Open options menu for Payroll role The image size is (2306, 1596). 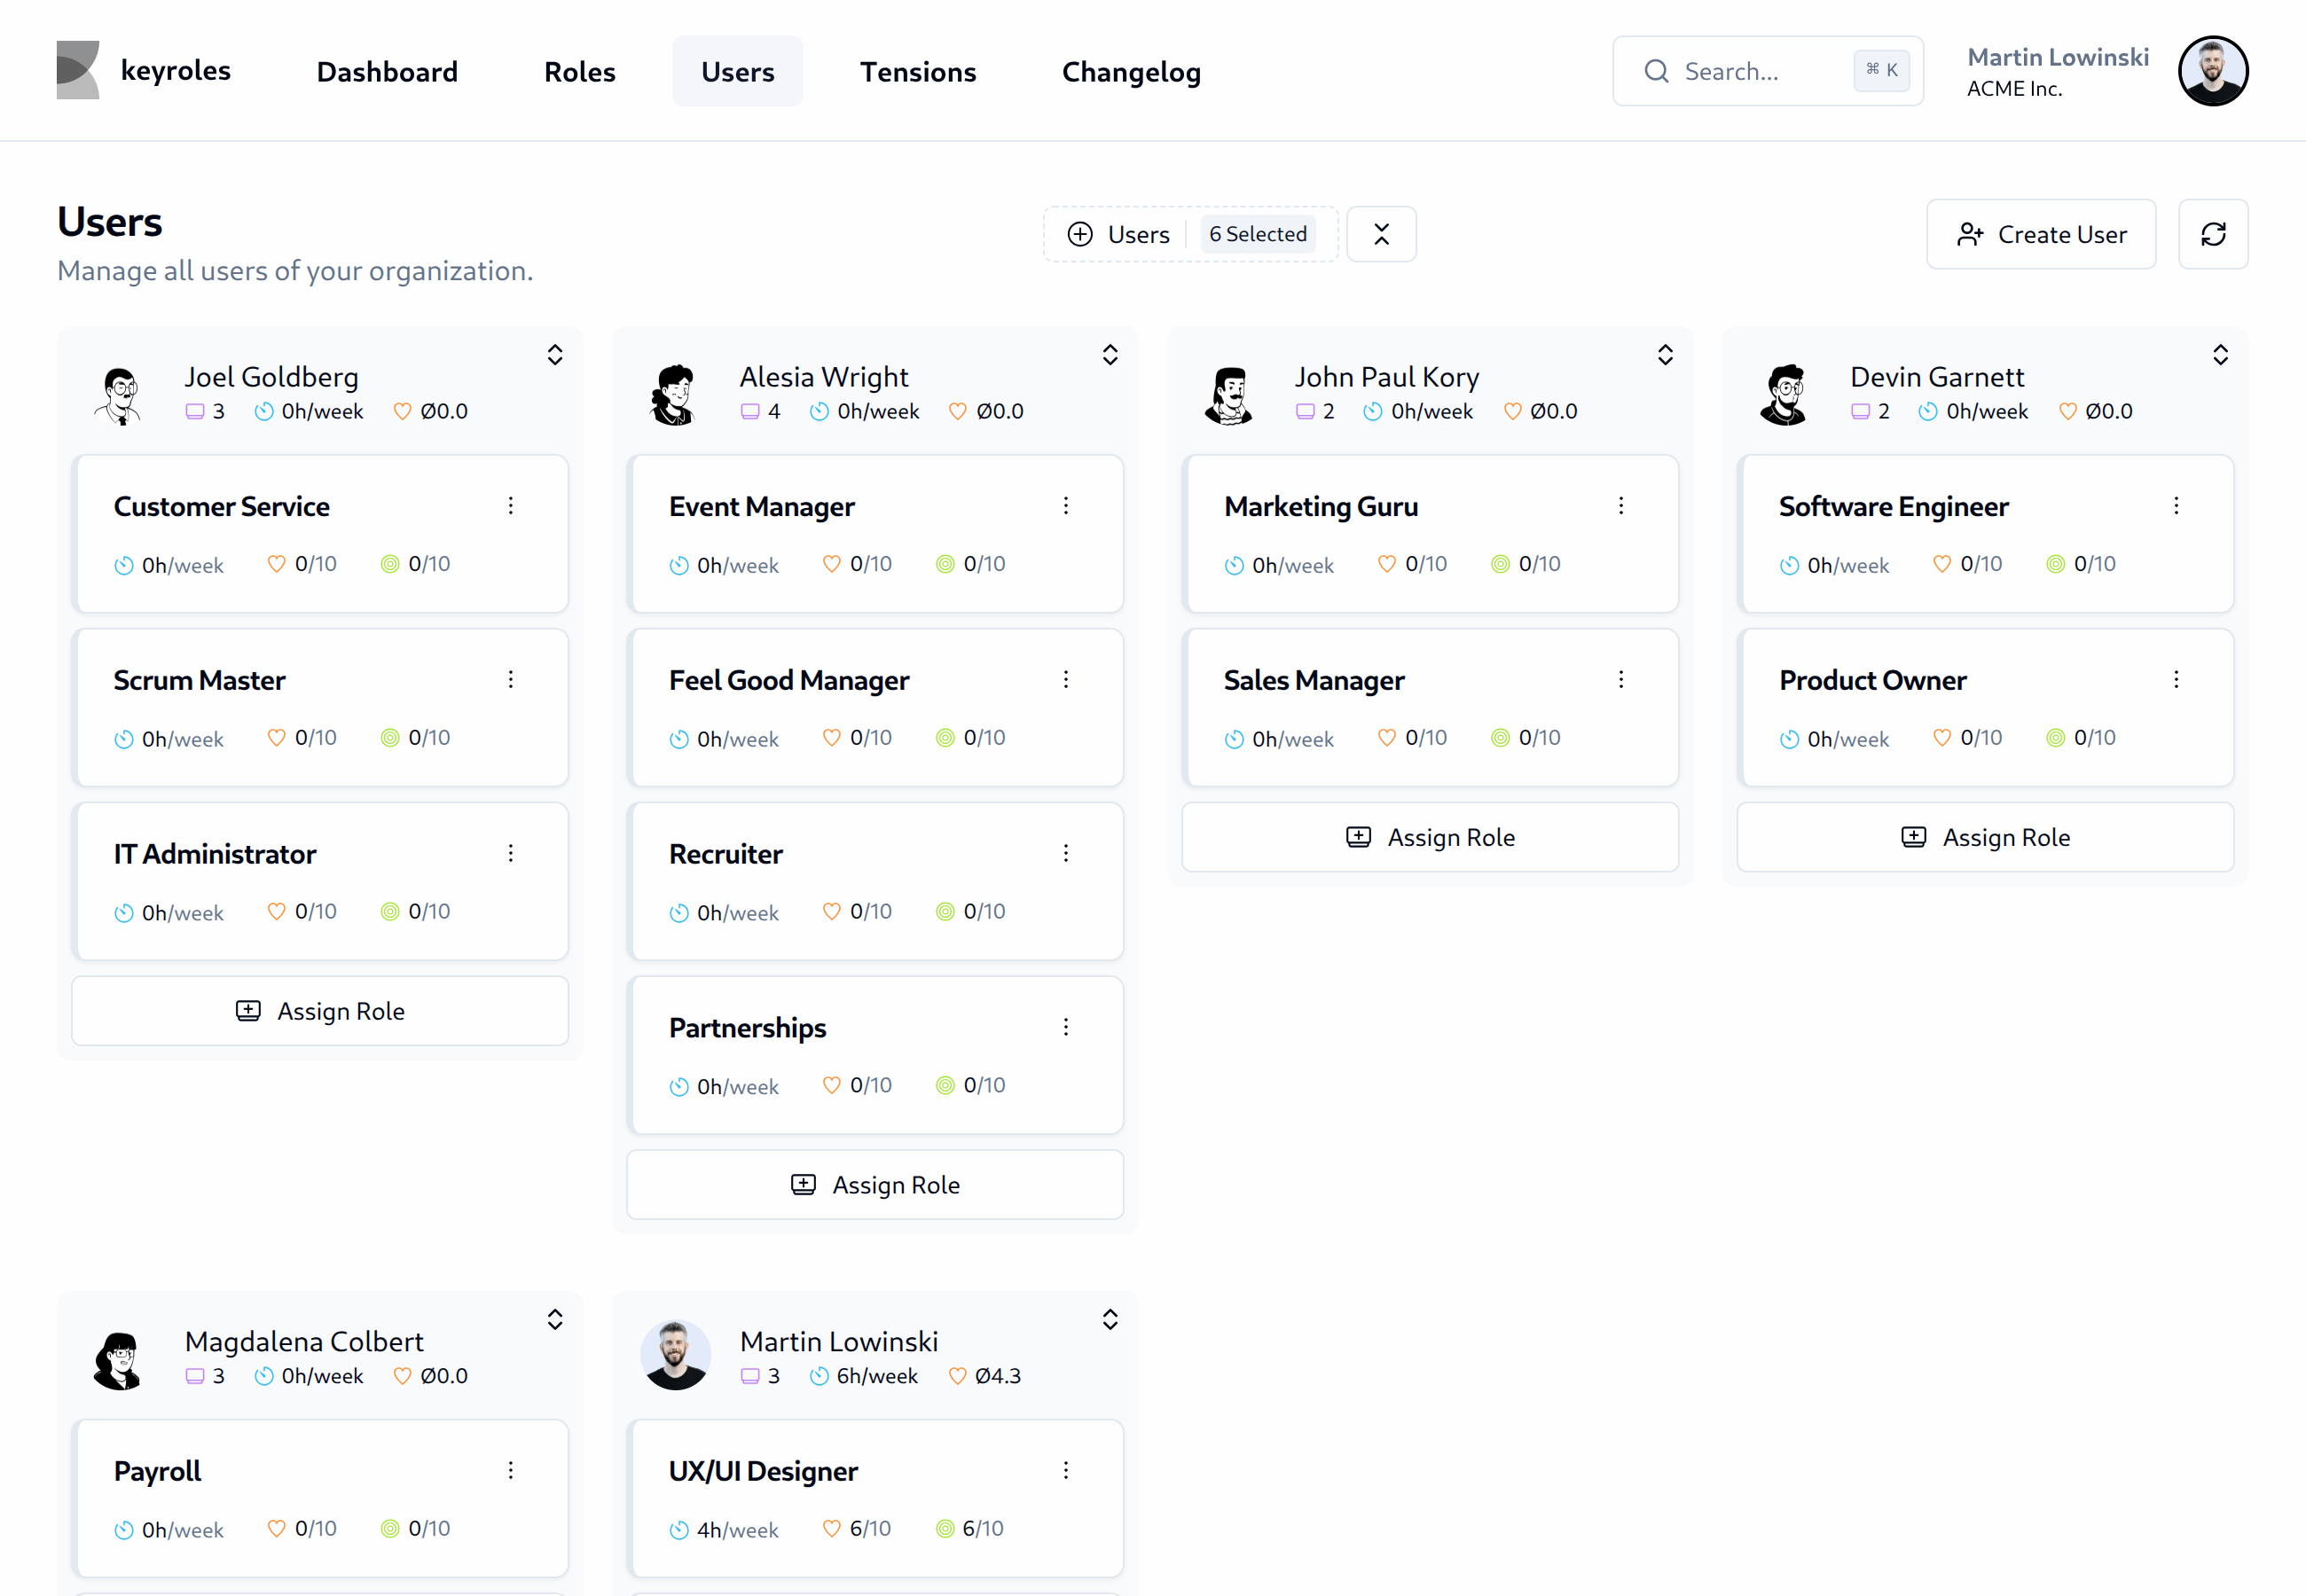click(511, 1470)
